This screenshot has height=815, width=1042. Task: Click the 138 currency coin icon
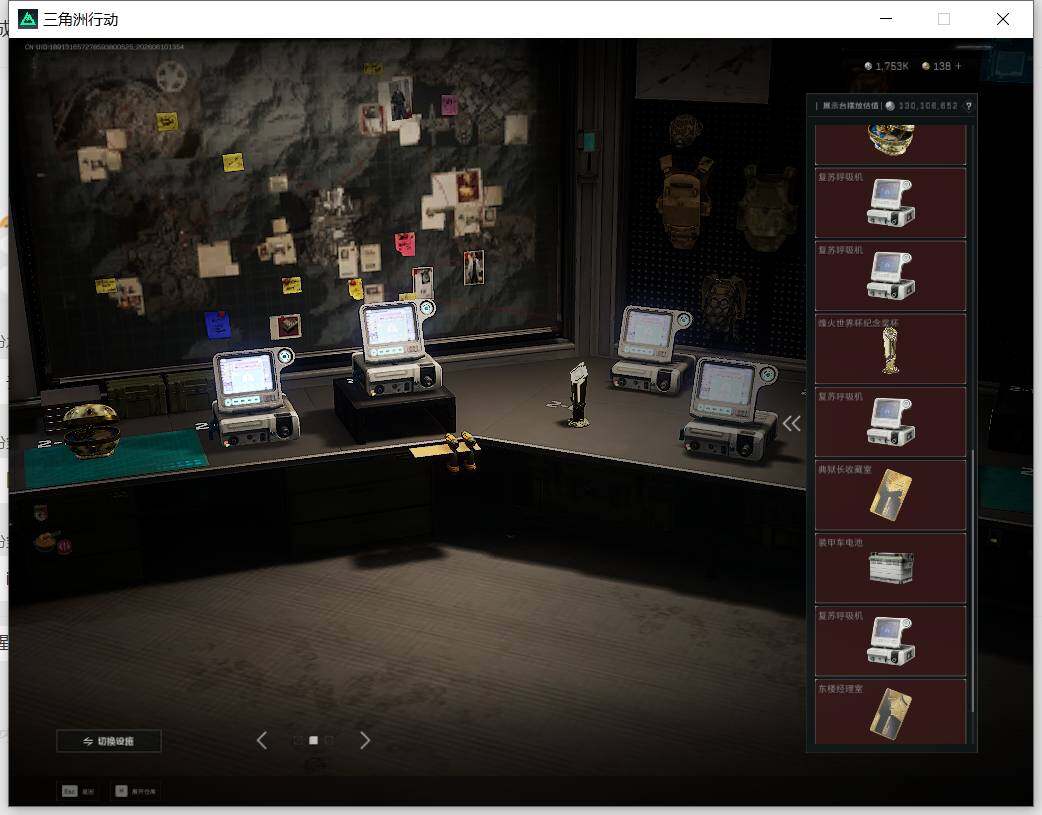926,66
